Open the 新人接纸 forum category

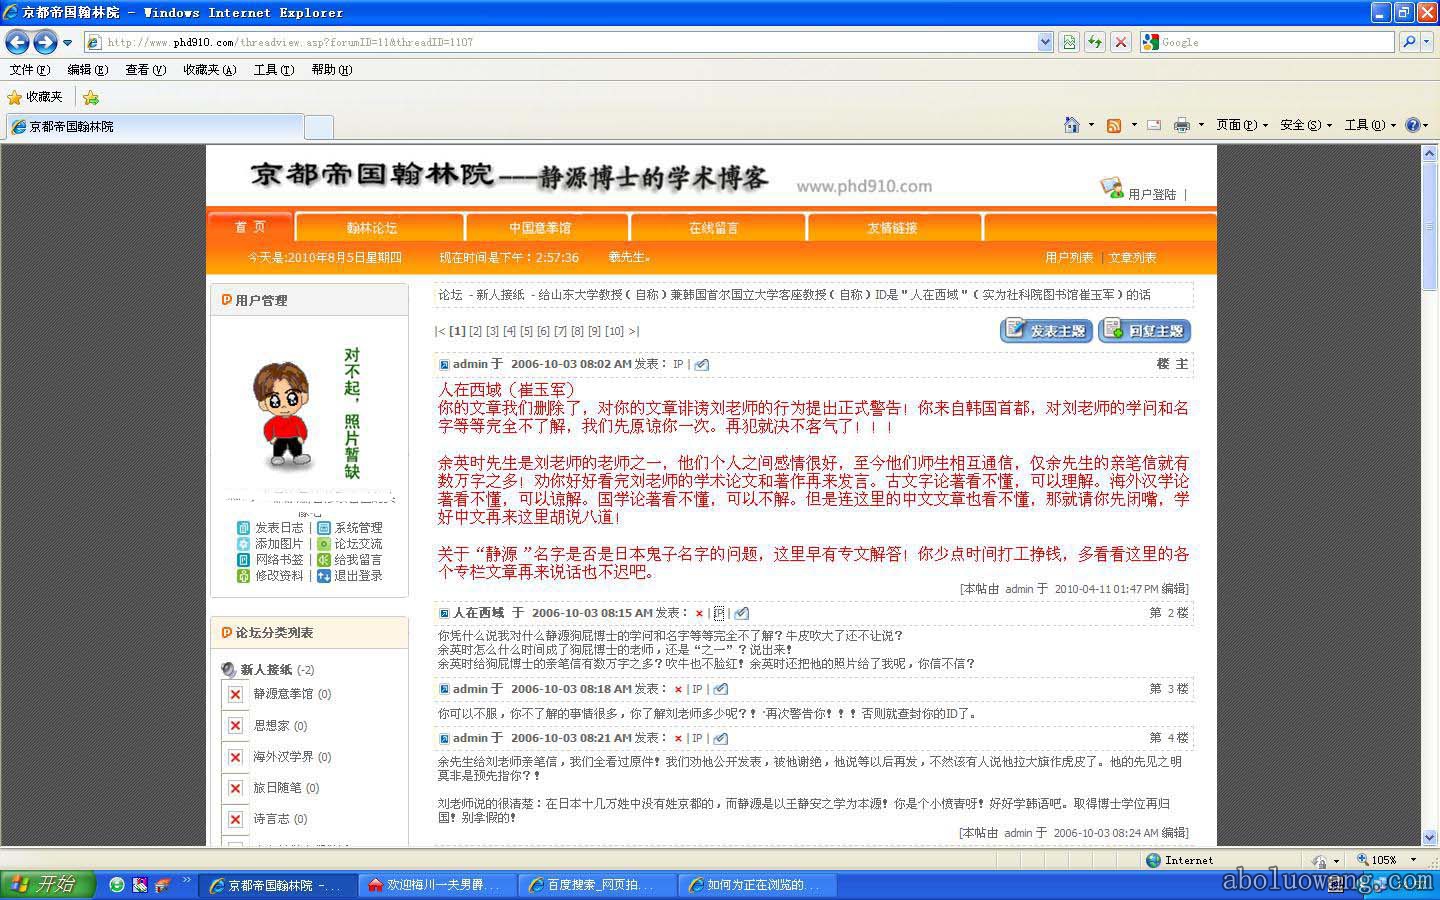[x=266, y=669]
